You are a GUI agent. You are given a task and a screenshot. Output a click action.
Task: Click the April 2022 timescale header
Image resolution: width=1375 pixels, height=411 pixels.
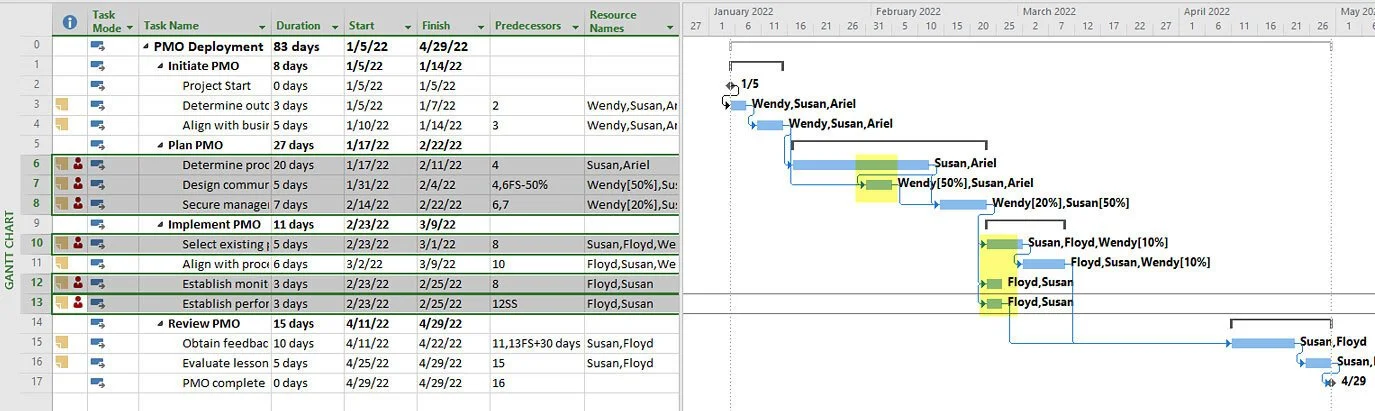coord(1206,12)
